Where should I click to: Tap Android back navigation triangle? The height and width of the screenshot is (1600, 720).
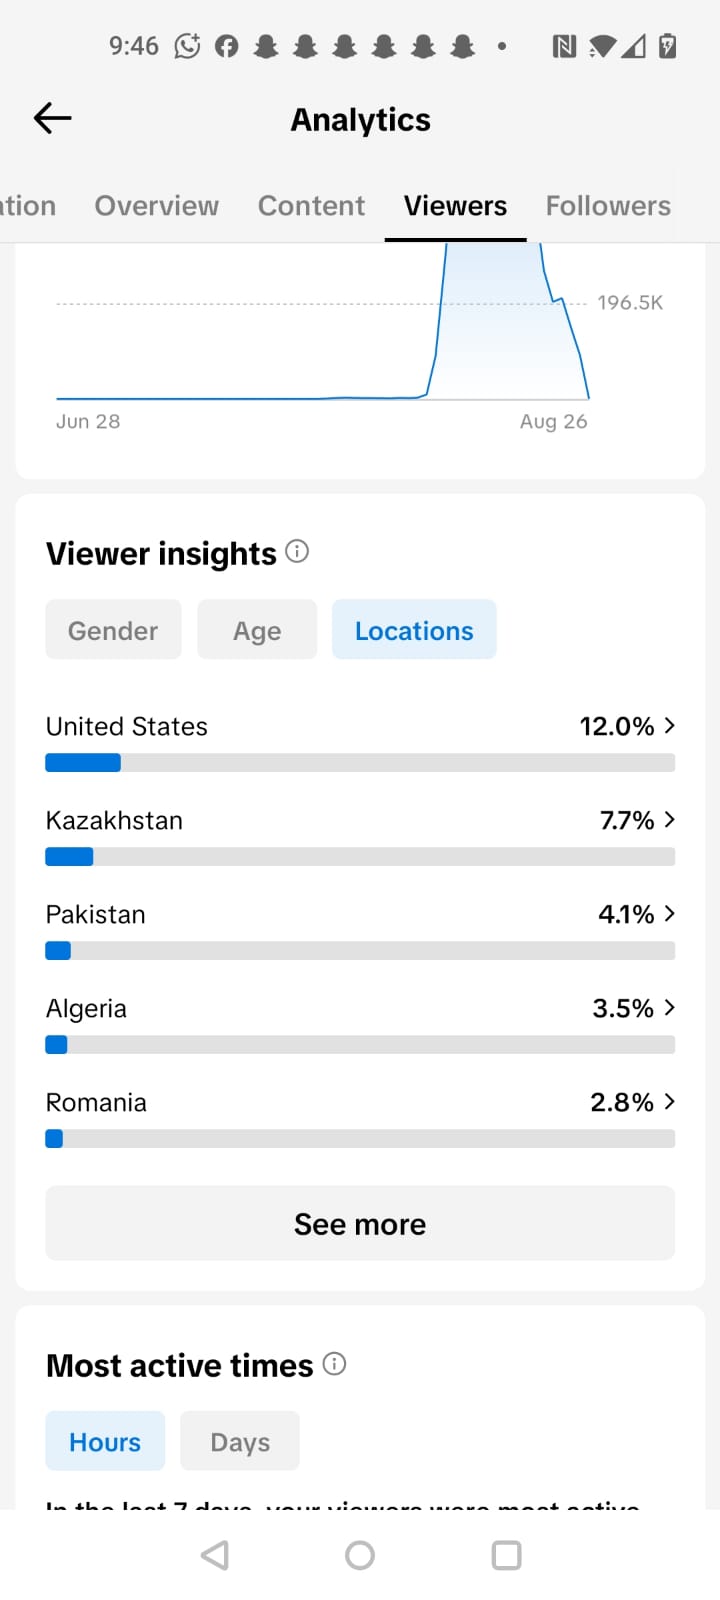point(215,1555)
